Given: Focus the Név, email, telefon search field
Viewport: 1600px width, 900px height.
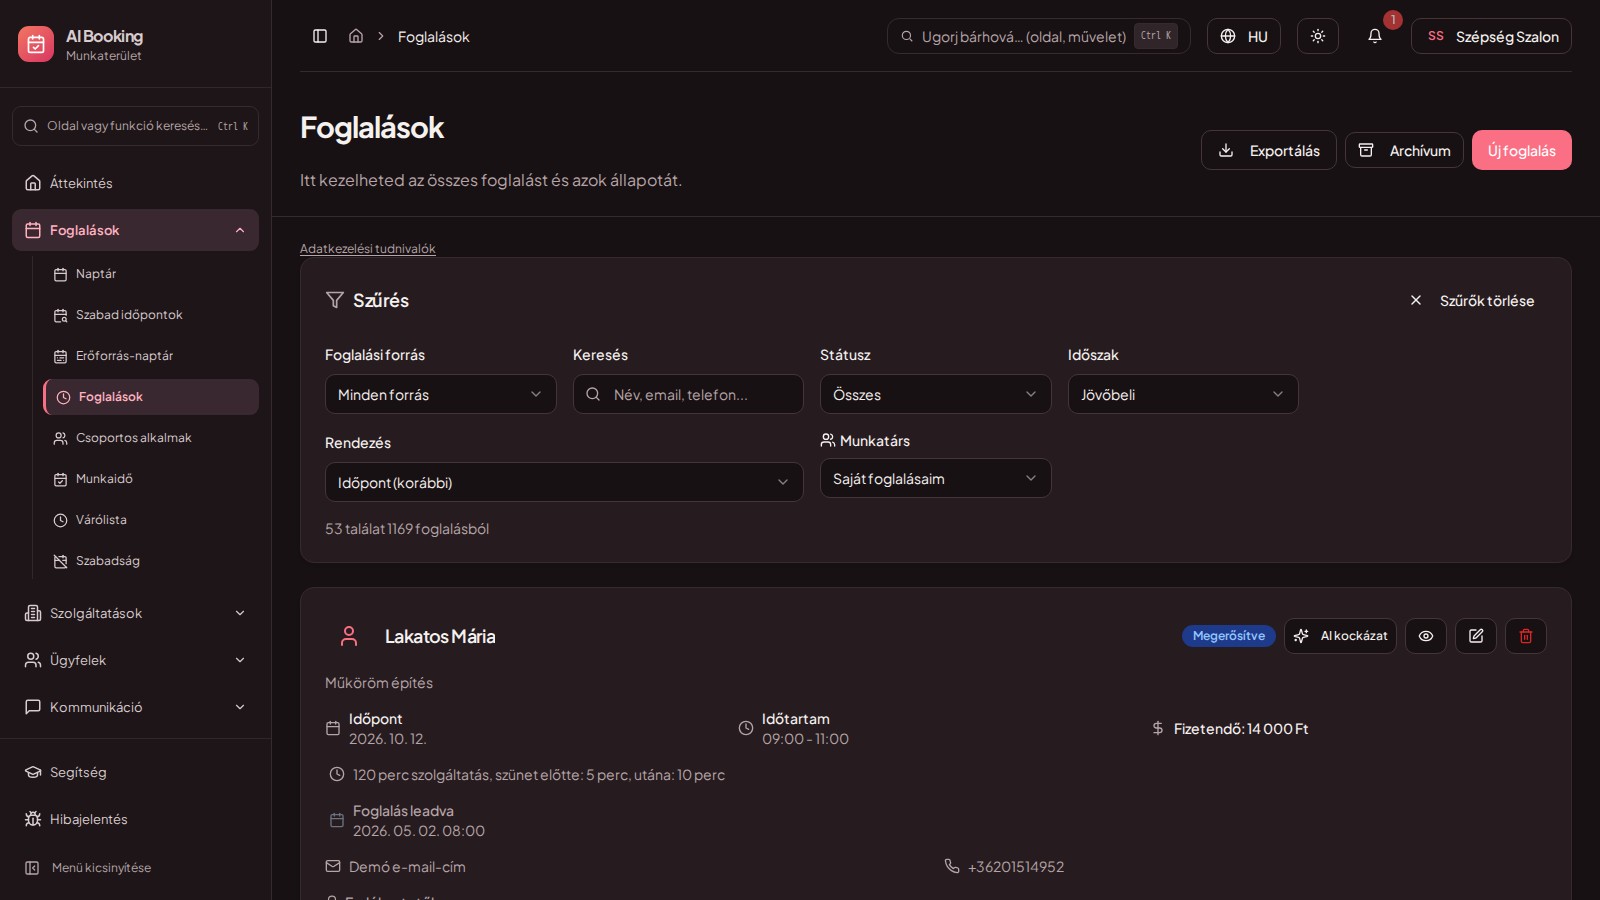Looking at the screenshot, I should (x=688, y=394).
